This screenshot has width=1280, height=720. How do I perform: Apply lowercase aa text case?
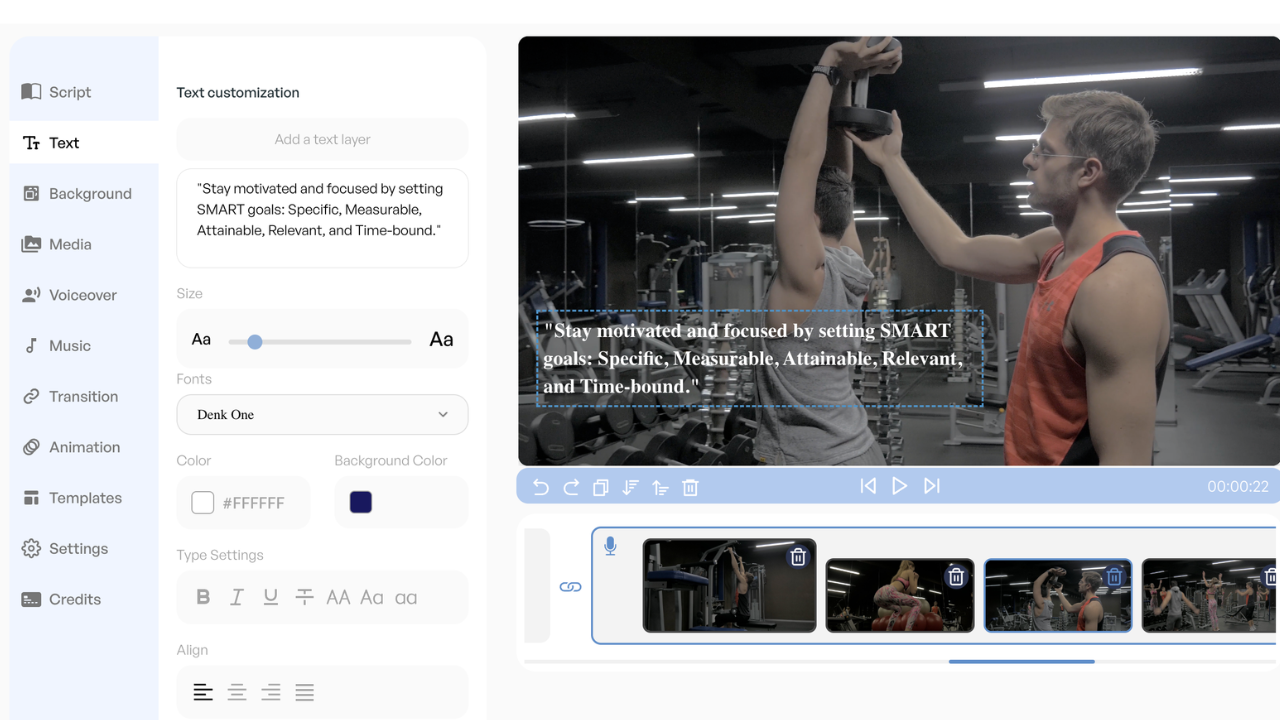[x=406, y=597]
